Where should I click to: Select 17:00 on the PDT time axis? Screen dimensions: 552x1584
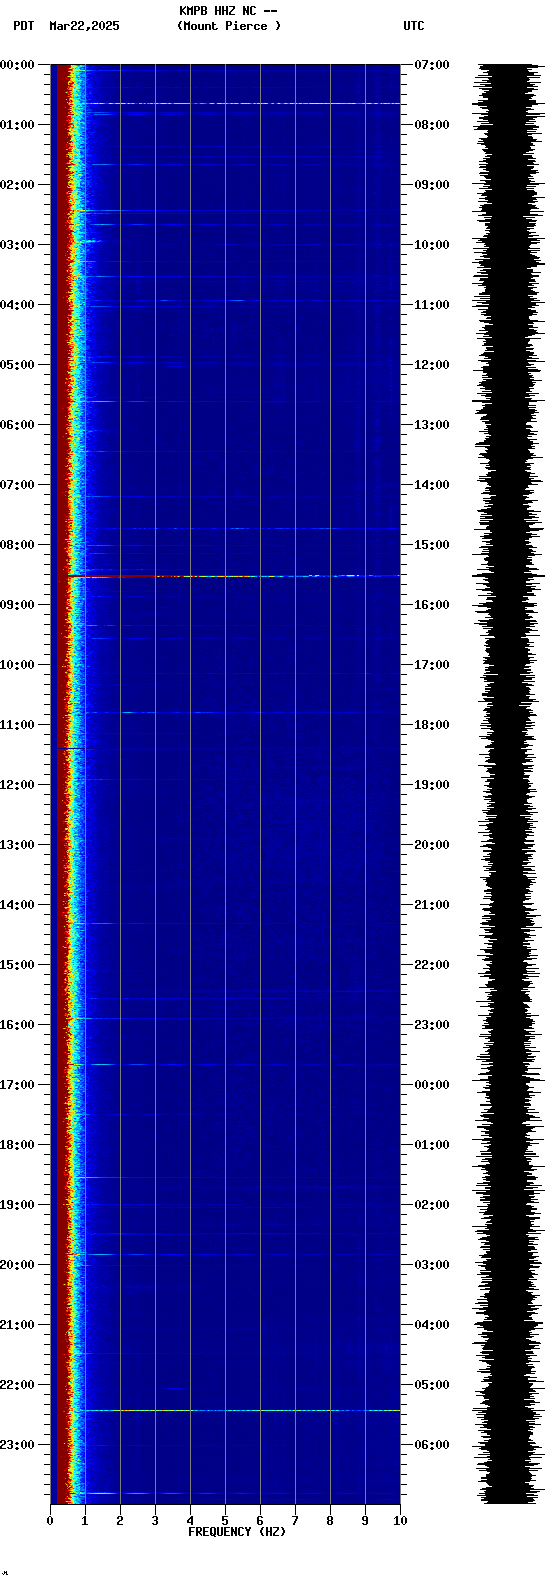click(17, 1085)
